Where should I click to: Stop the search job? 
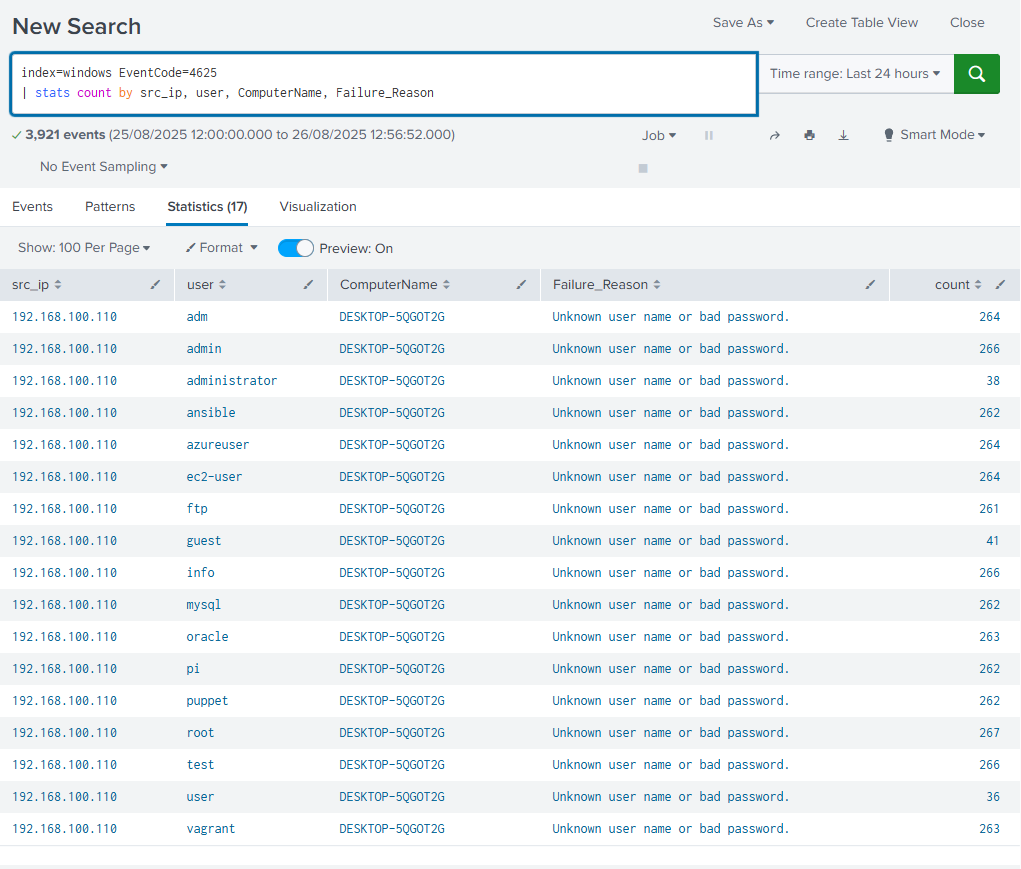(x=643, y=168)
